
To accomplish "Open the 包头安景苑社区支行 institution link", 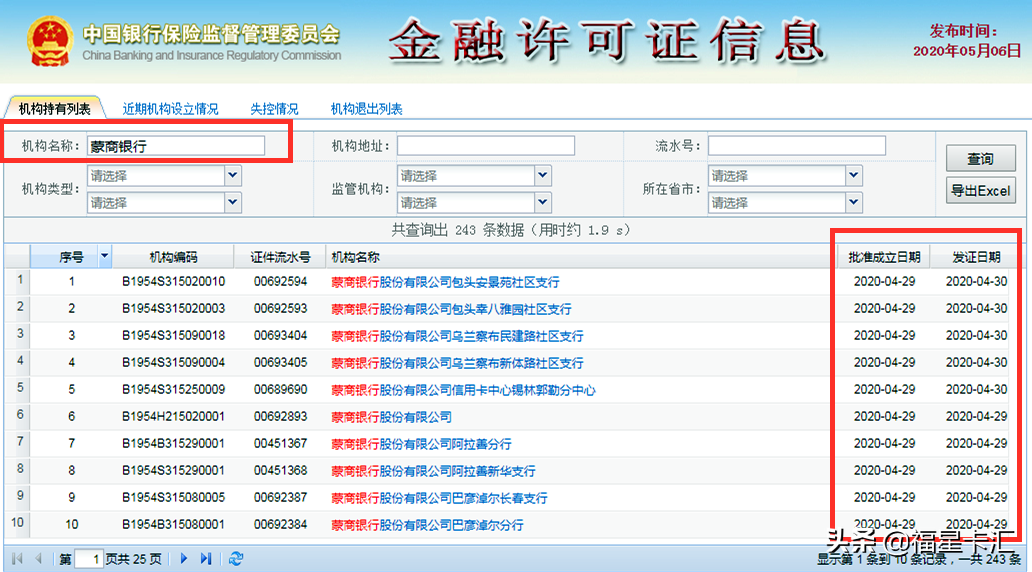I will pyautogui.click(x=445, y=282).
